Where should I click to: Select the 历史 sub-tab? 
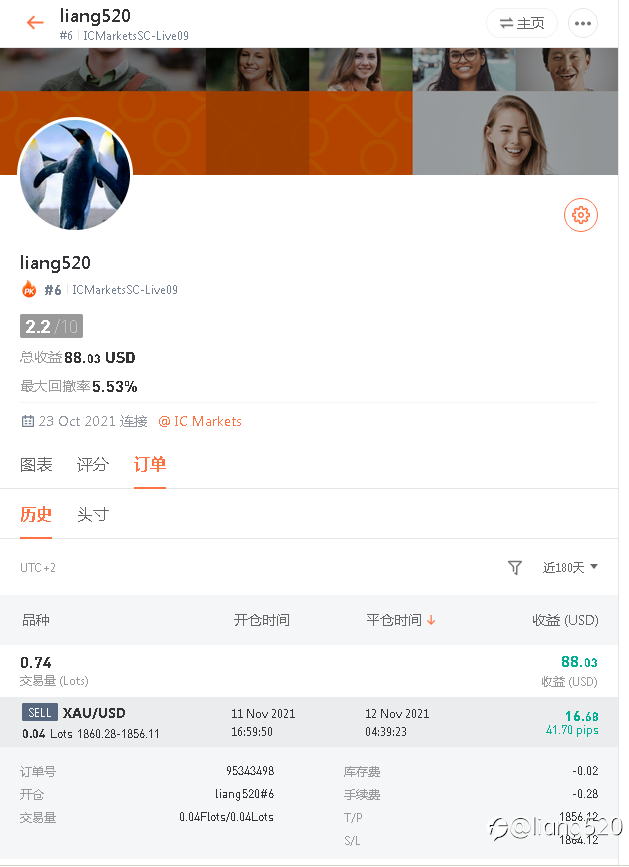click(36, 514)
